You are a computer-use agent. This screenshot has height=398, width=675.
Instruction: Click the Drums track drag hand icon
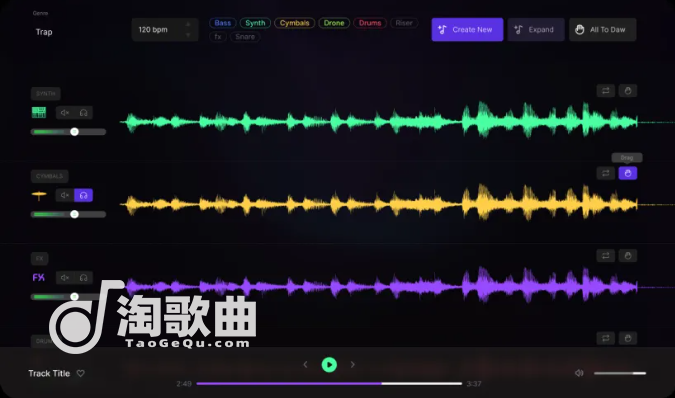628,338
